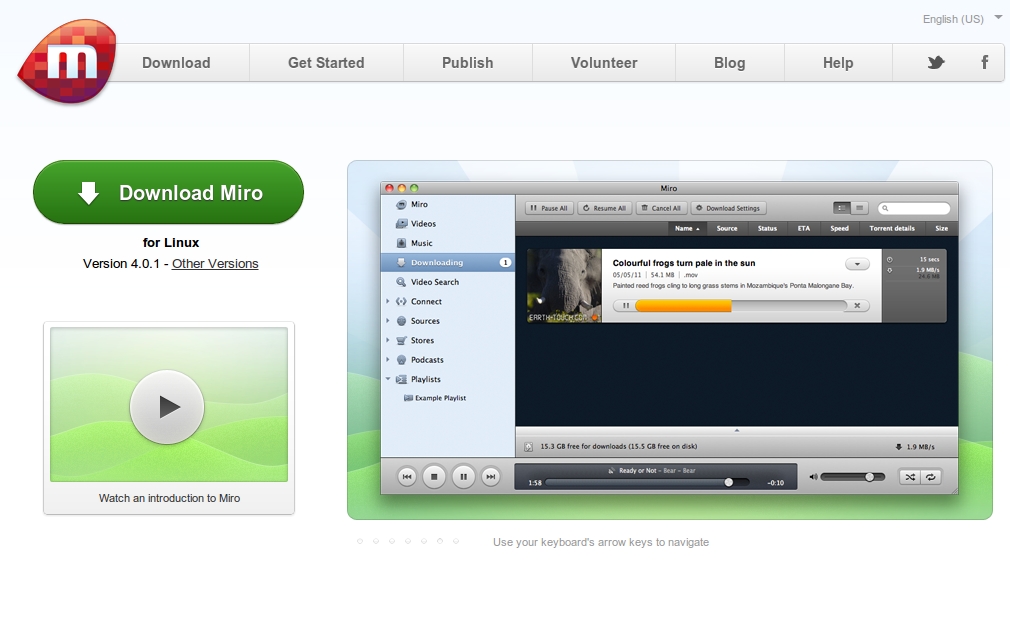Toggle the shuffle button
1010x620 pixels.
coord(910,477)
